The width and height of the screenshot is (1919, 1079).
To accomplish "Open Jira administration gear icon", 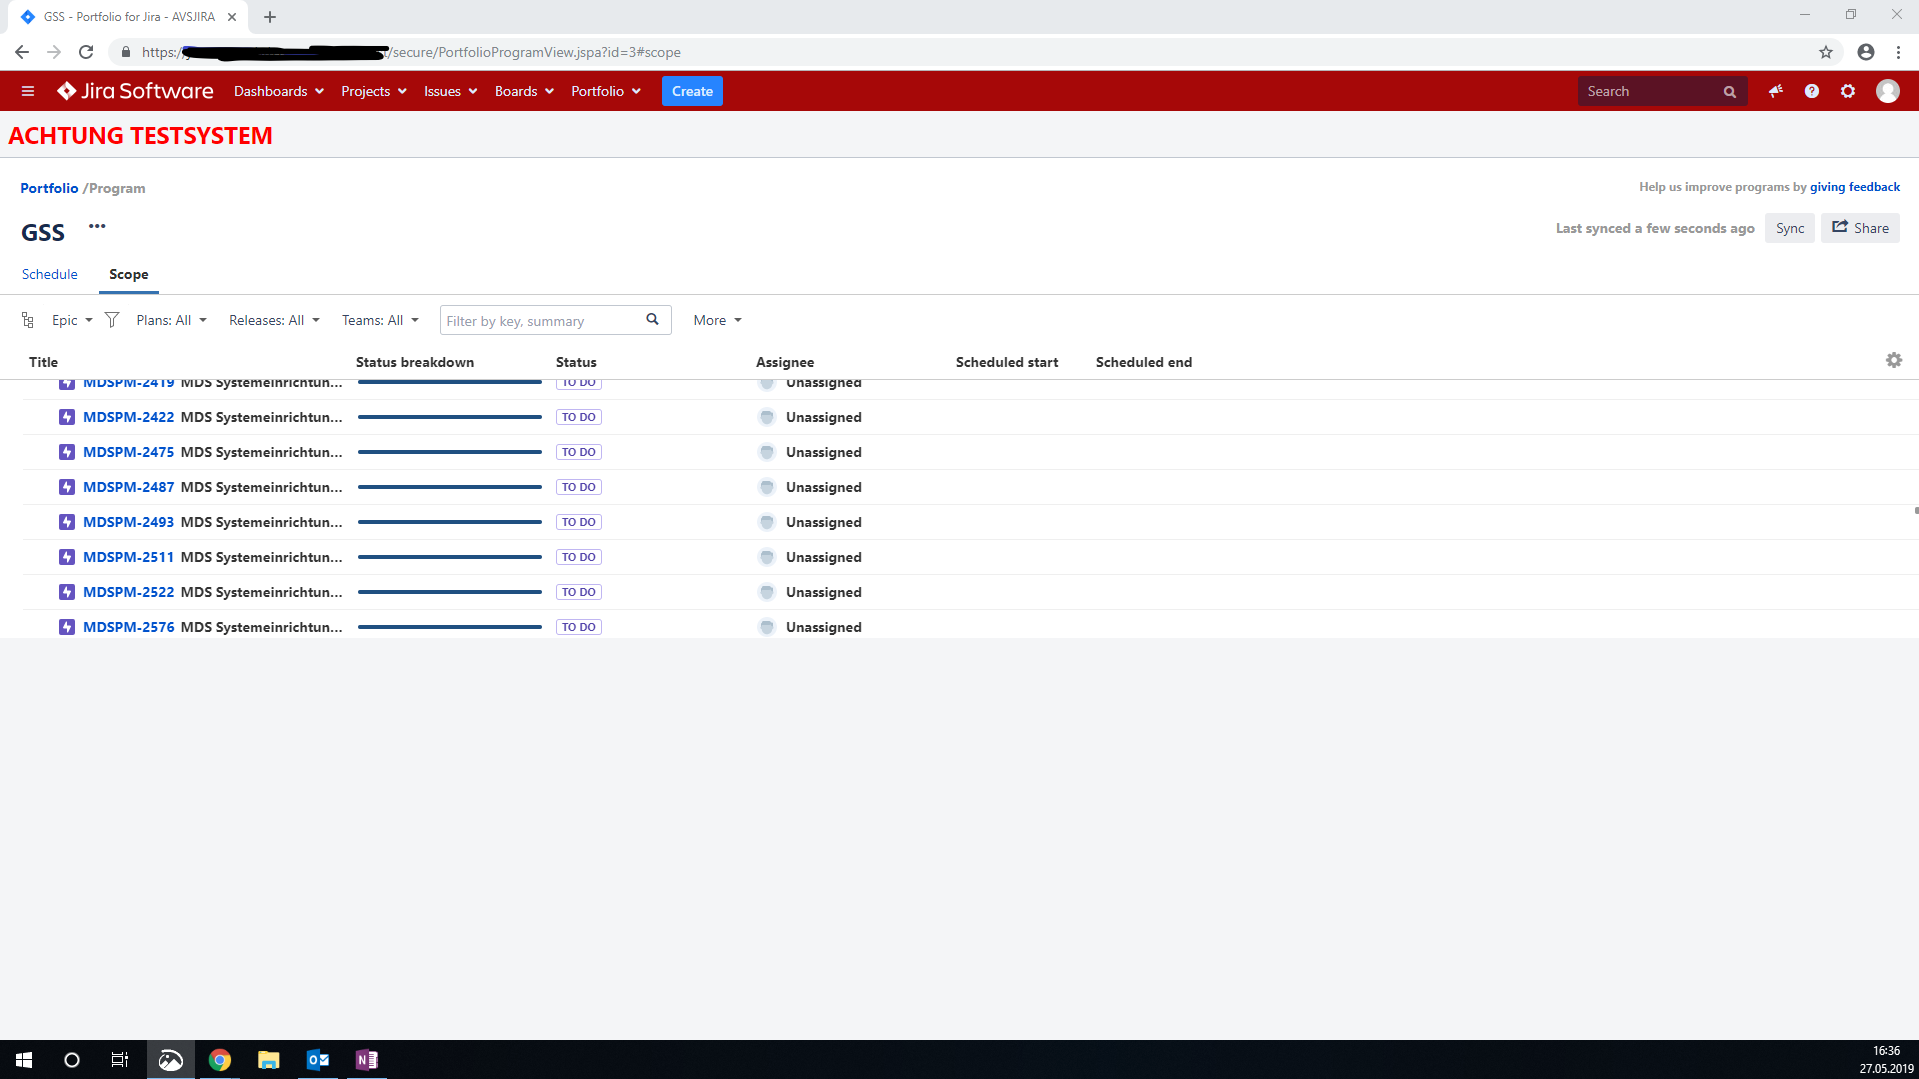I will (x=1848, y=91).
